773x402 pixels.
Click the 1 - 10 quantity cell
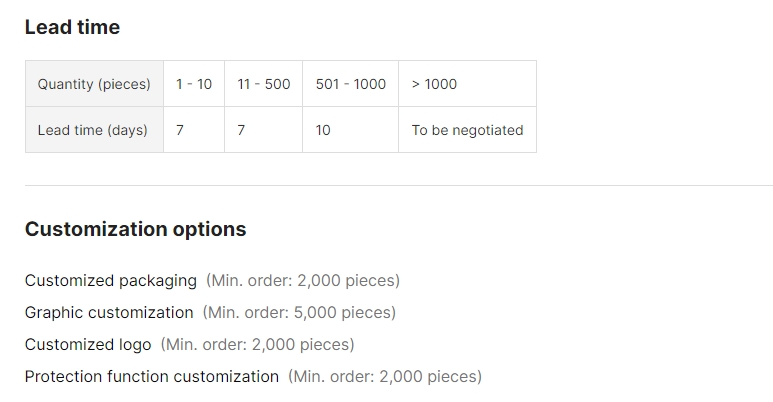194,84
